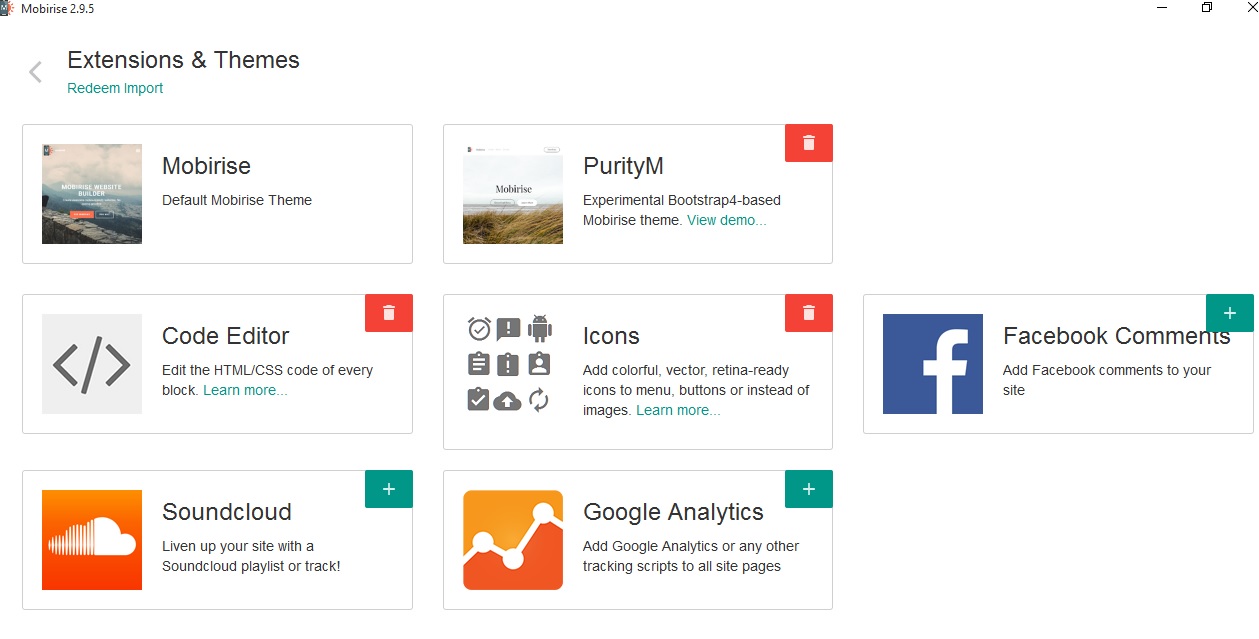
Task: Add the Soundcloud extension with plus button
Action: (389, 489)
